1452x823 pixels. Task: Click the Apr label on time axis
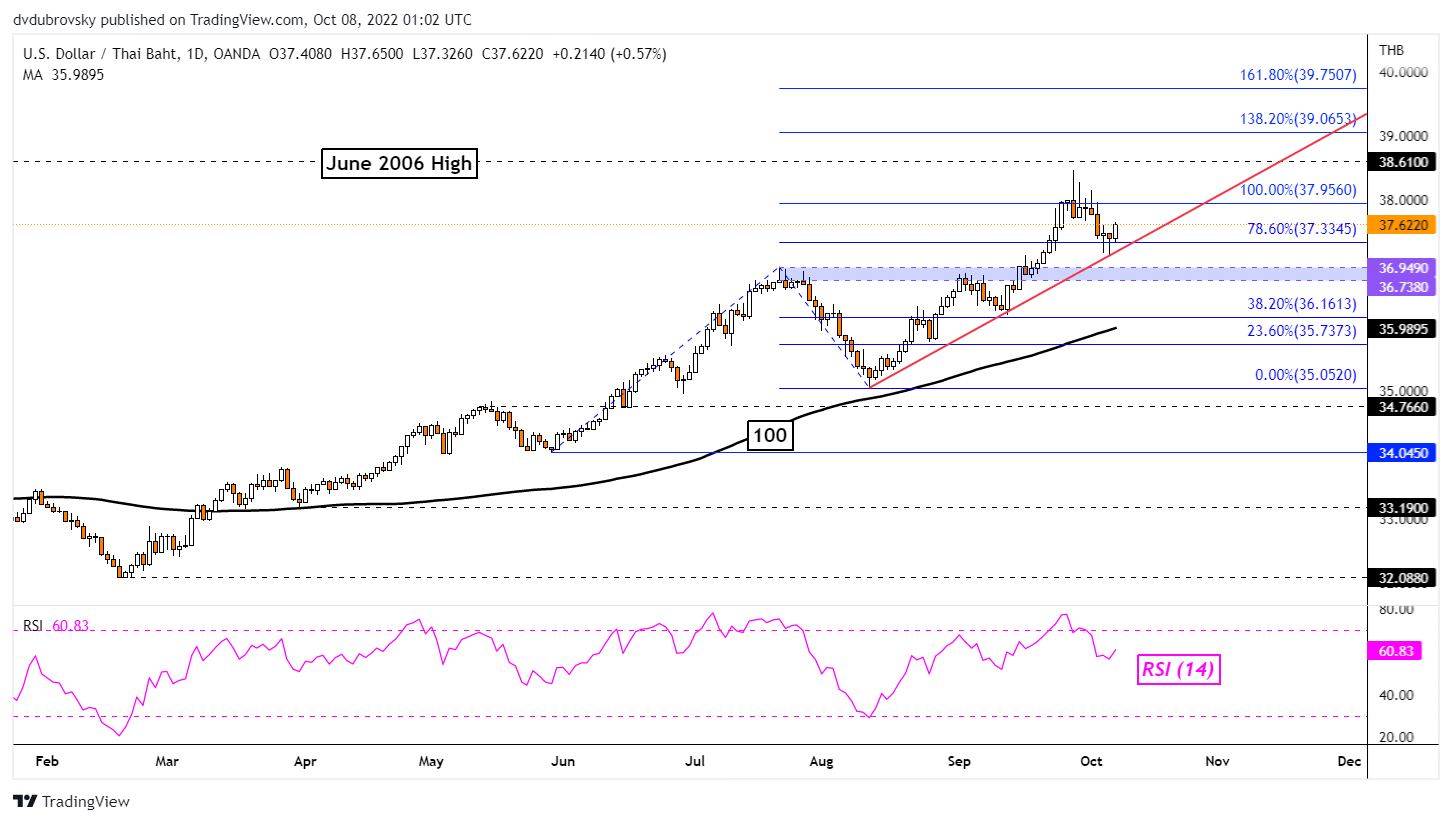click(x=304, y=761)
